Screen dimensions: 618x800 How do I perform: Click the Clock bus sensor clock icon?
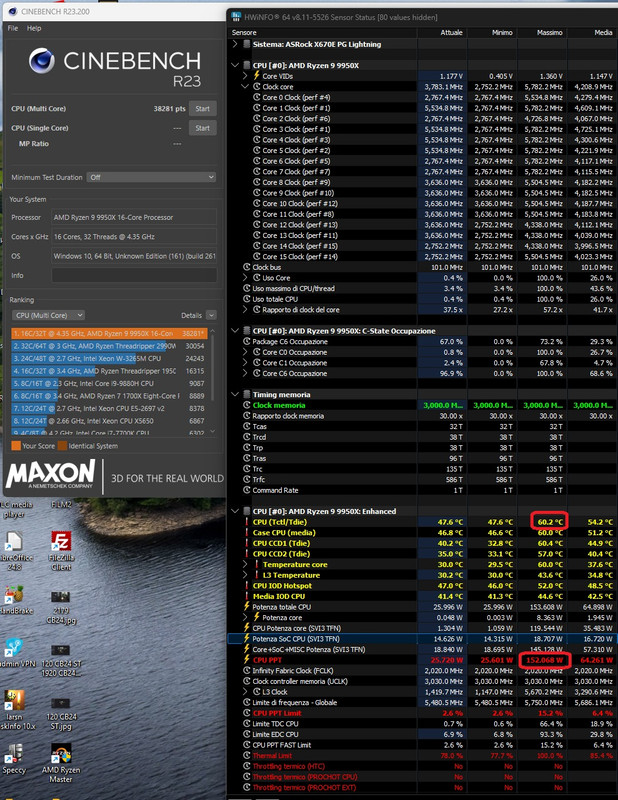pyautogui.click(x=247, y=267)
